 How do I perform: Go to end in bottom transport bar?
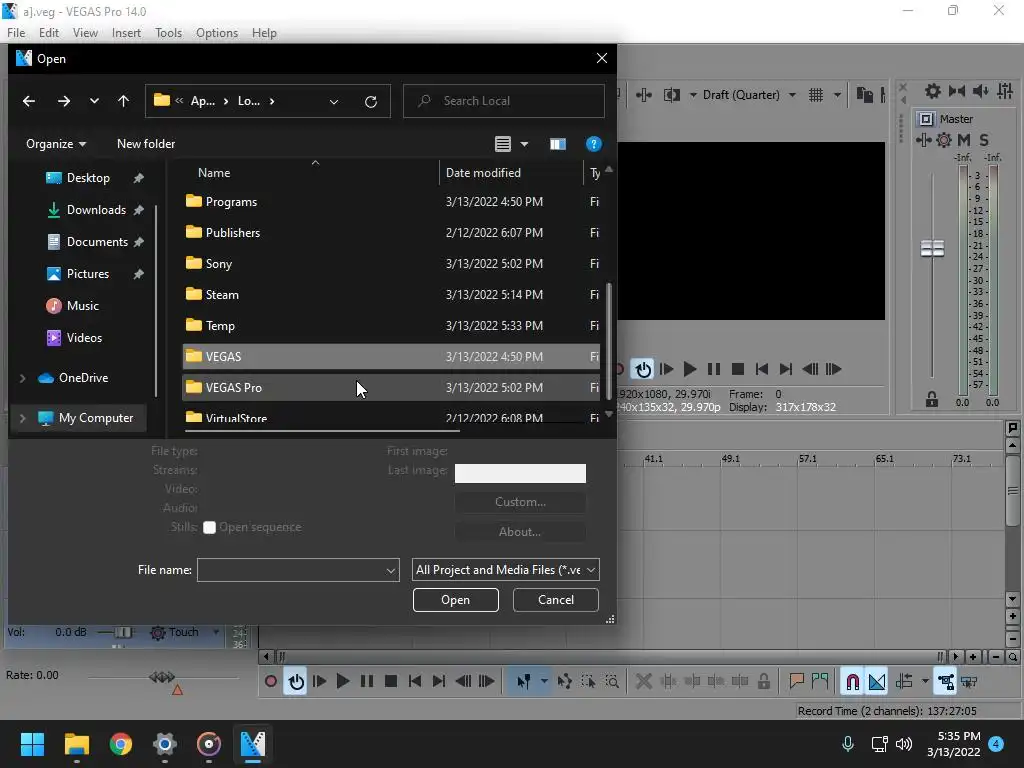(x=439, y=682)
